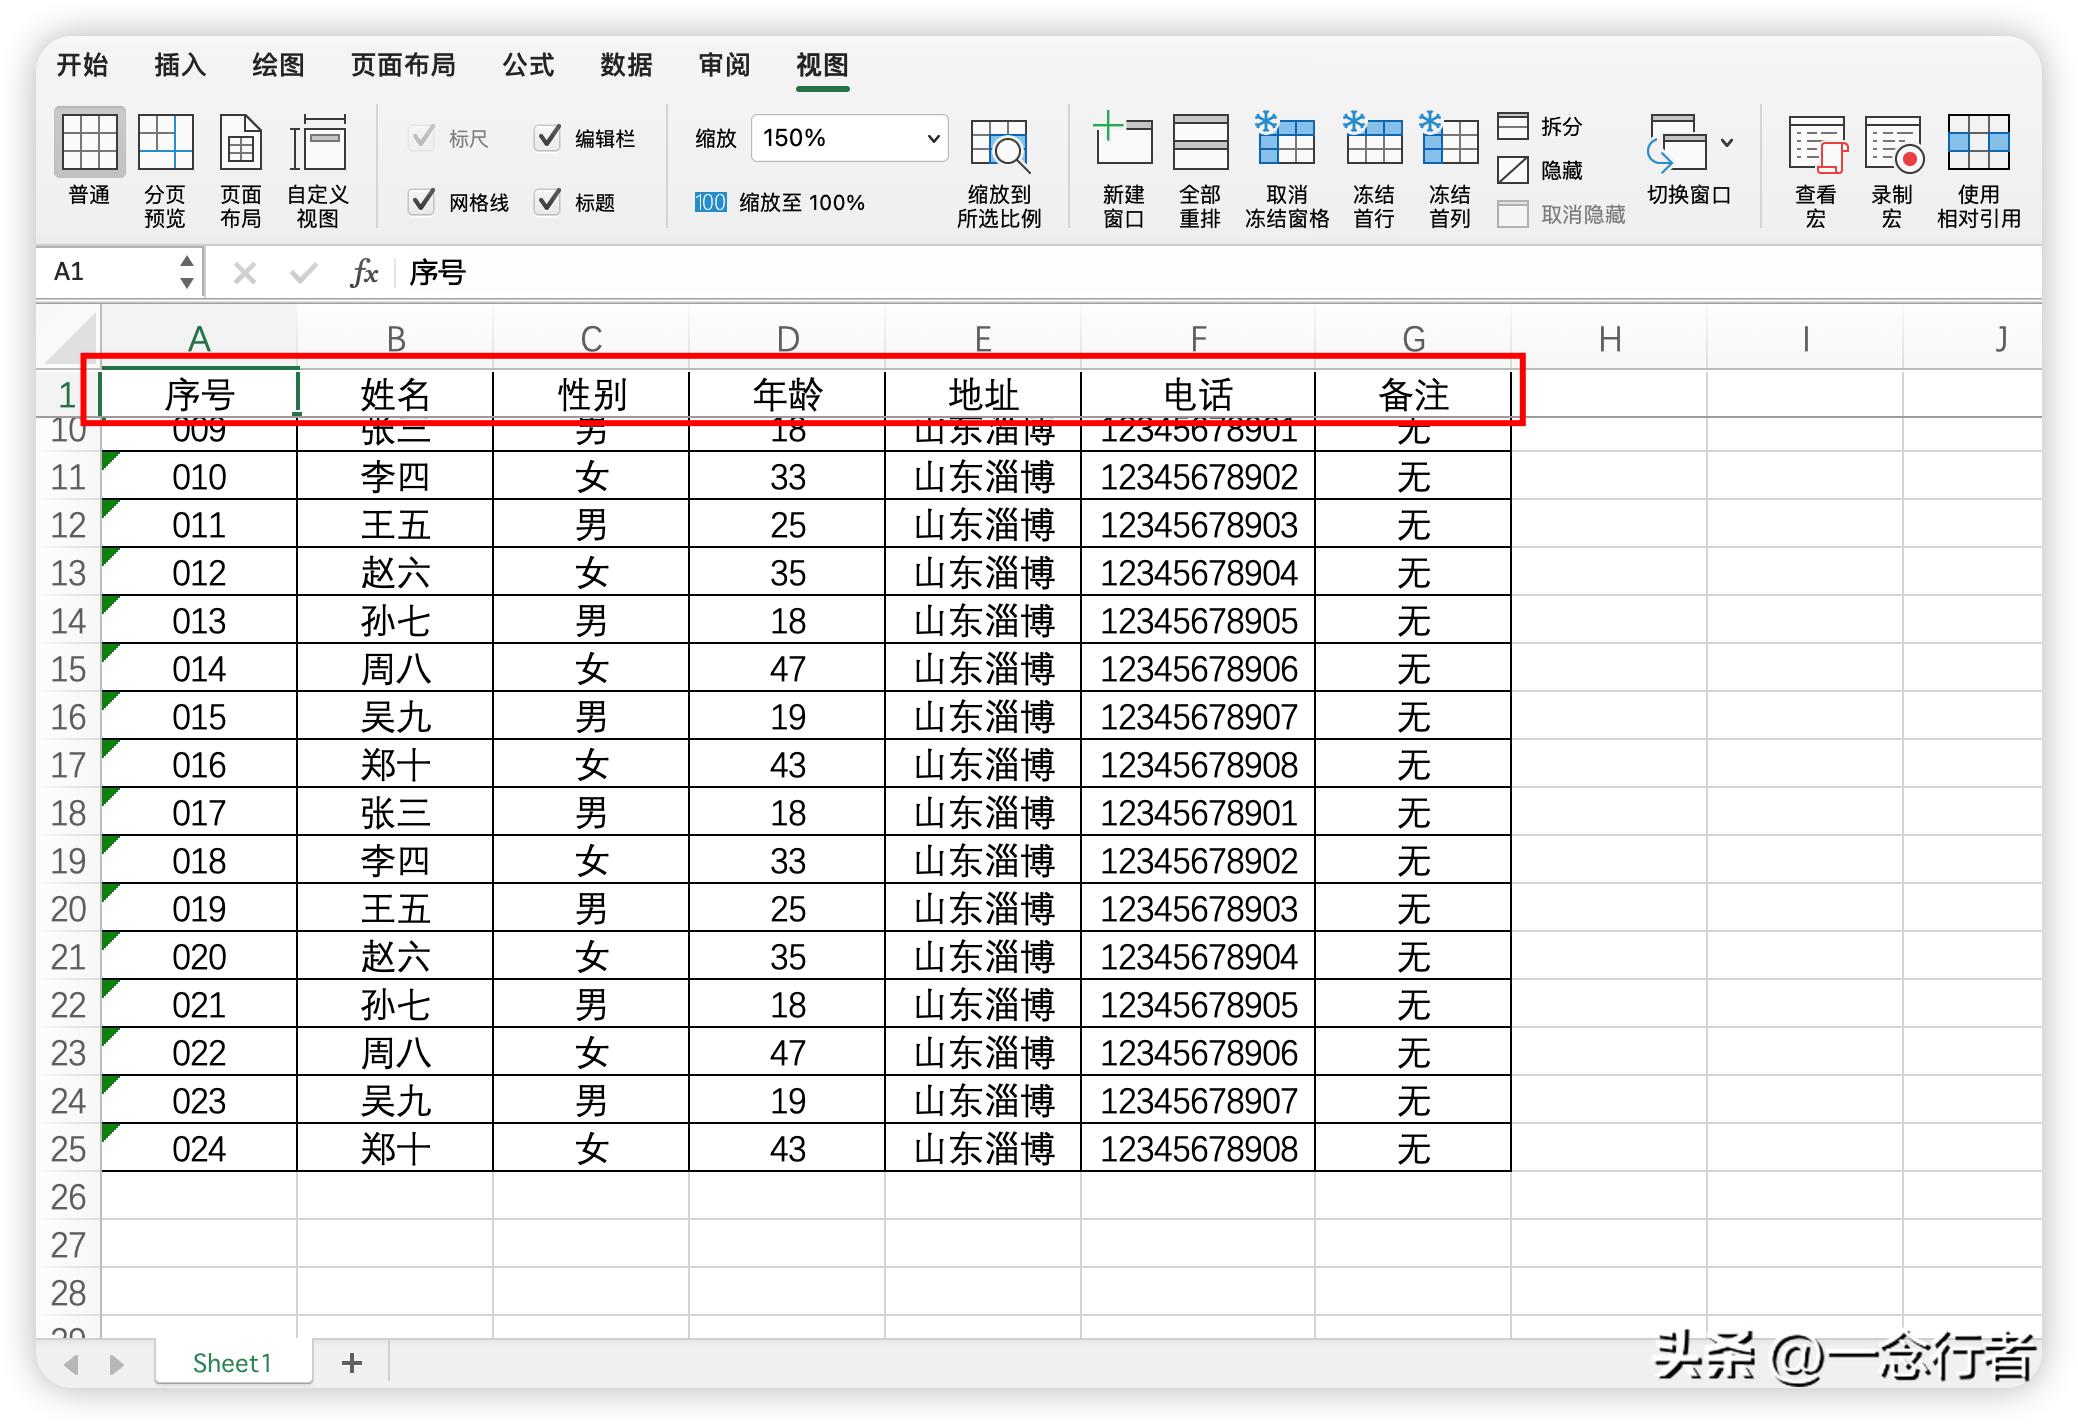This screenshot has width=2078, height=1424.
Task: Switch to the Data (数据) tab
Action: click(x=626, y=66)
